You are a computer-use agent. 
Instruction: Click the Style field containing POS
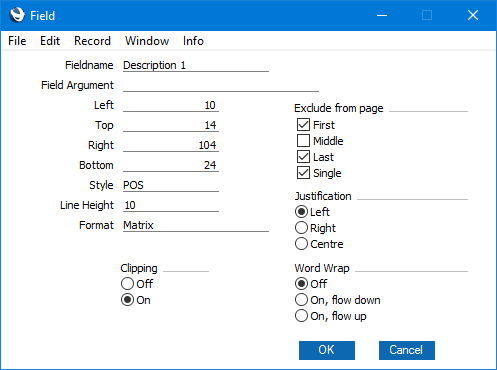point(171,185)
